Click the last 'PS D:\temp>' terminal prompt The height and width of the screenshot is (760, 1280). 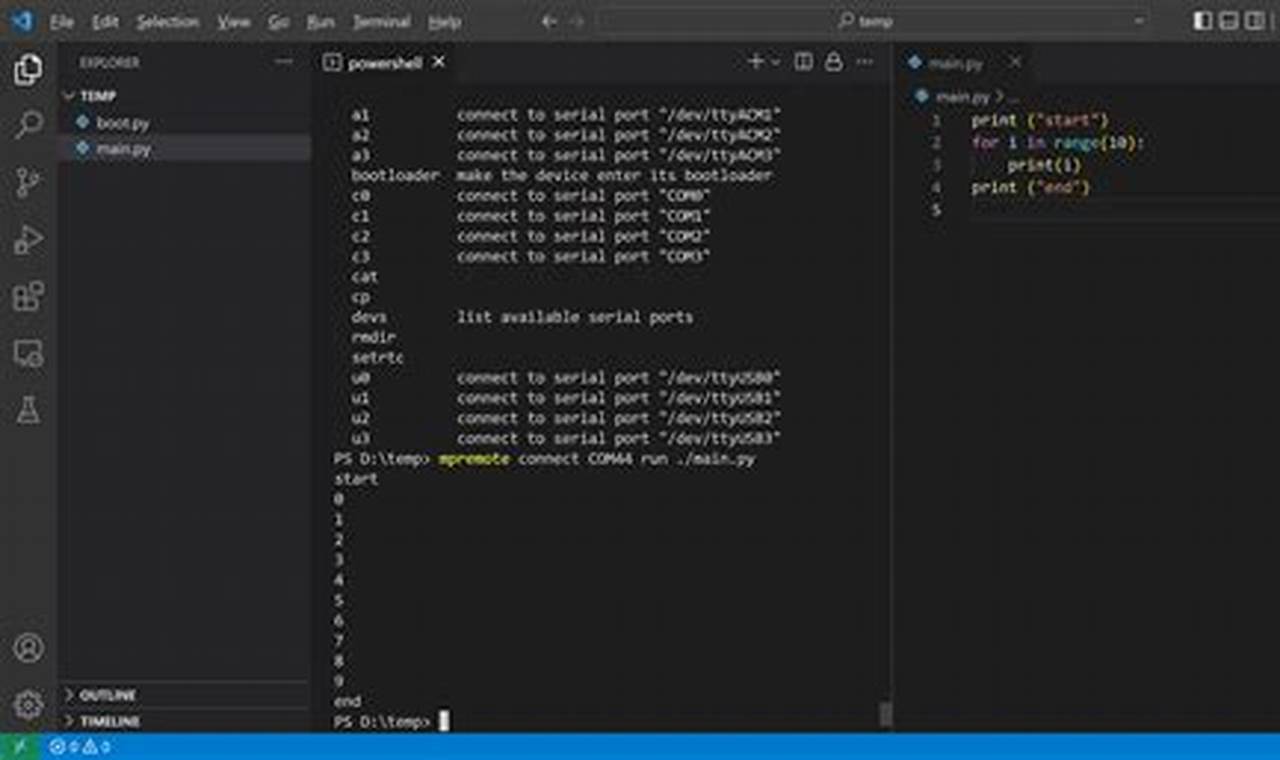382,721
